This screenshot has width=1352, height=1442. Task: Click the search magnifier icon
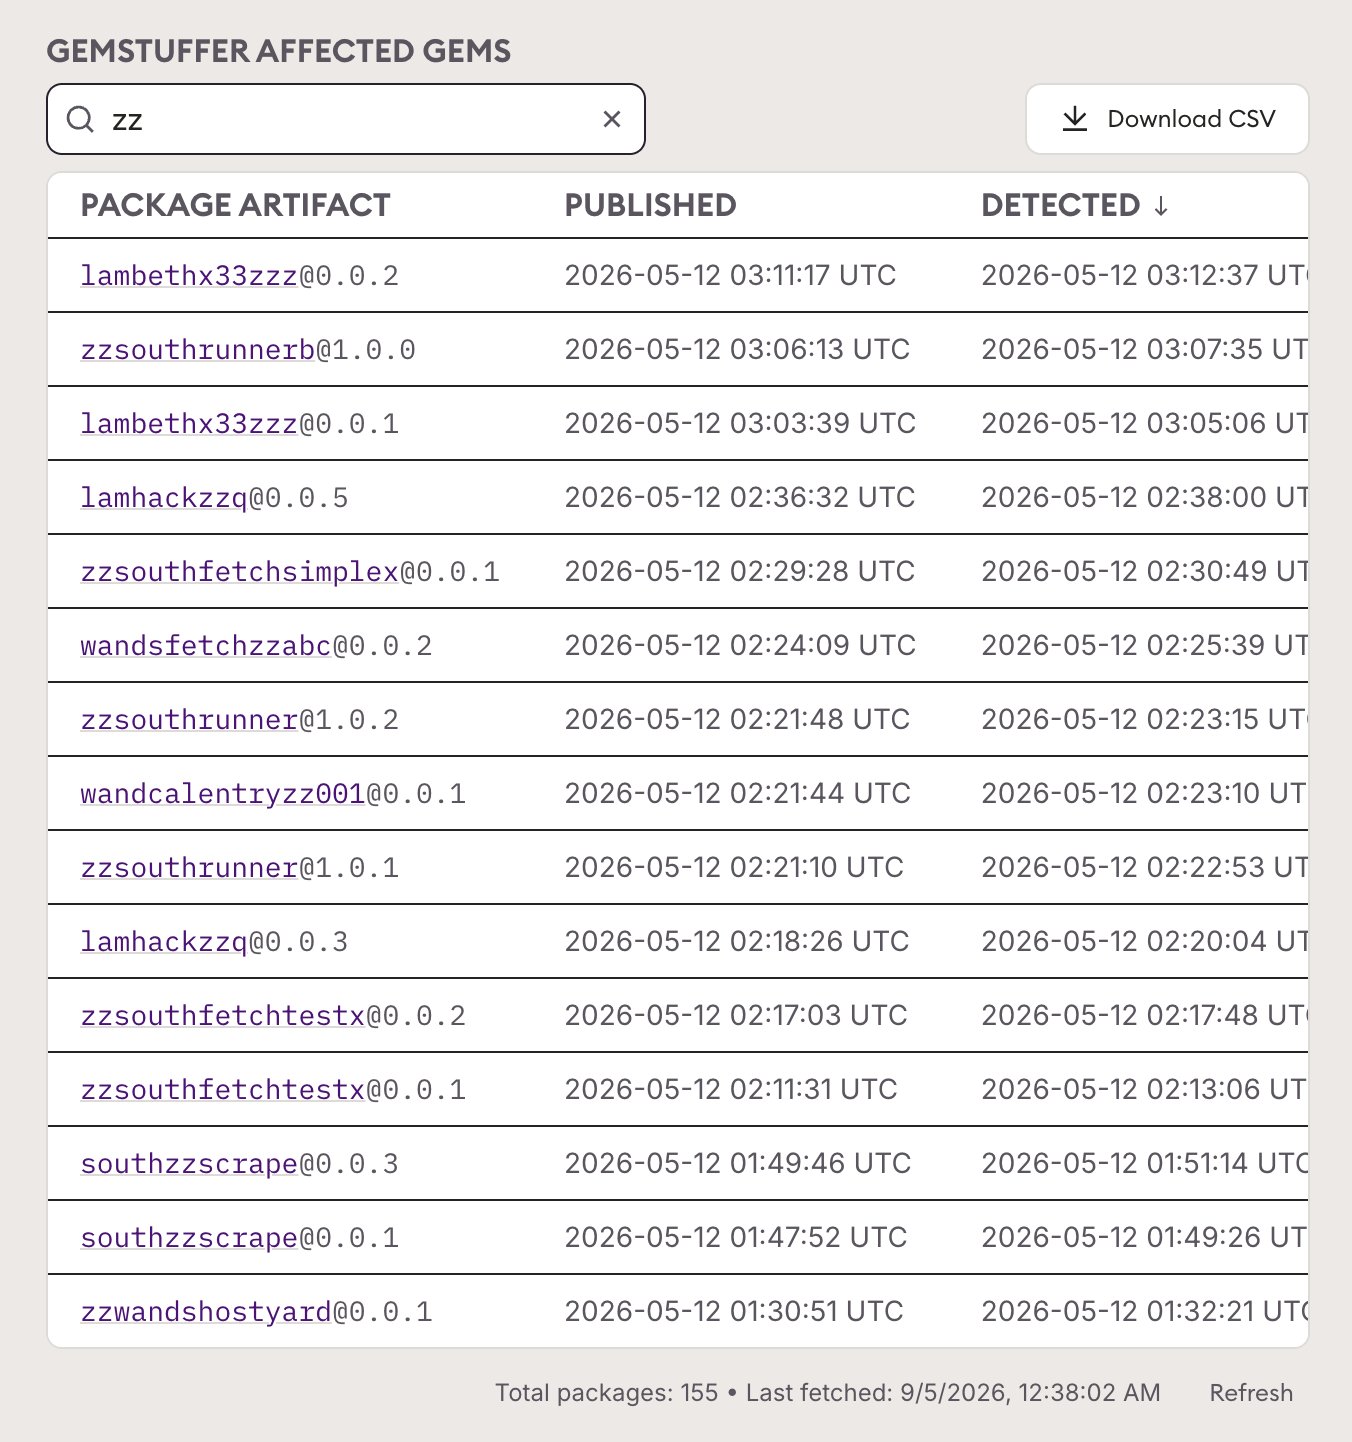coord(80,120)
